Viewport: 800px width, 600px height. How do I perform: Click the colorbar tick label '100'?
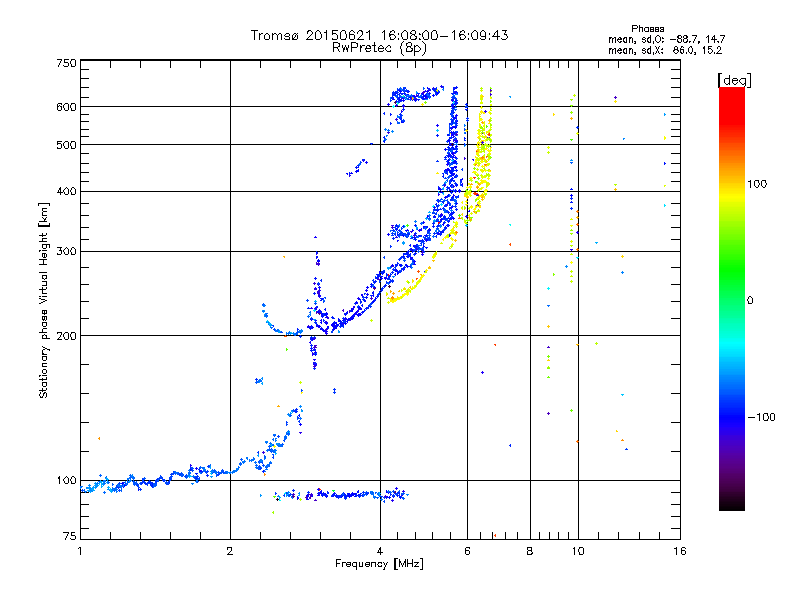(757, 184)
